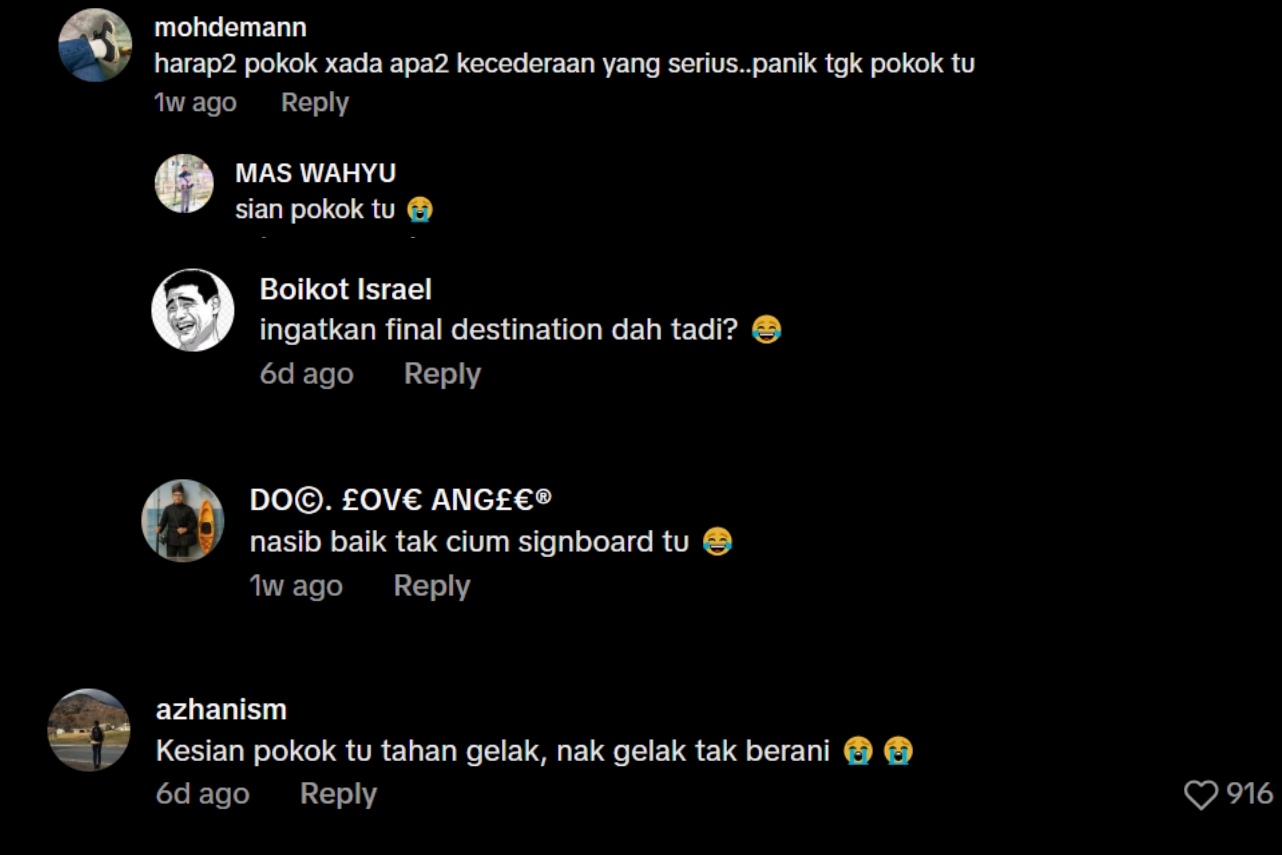1282x855 pixels.
Task: Reply to azhanism's comment
Action: point(338,794)
